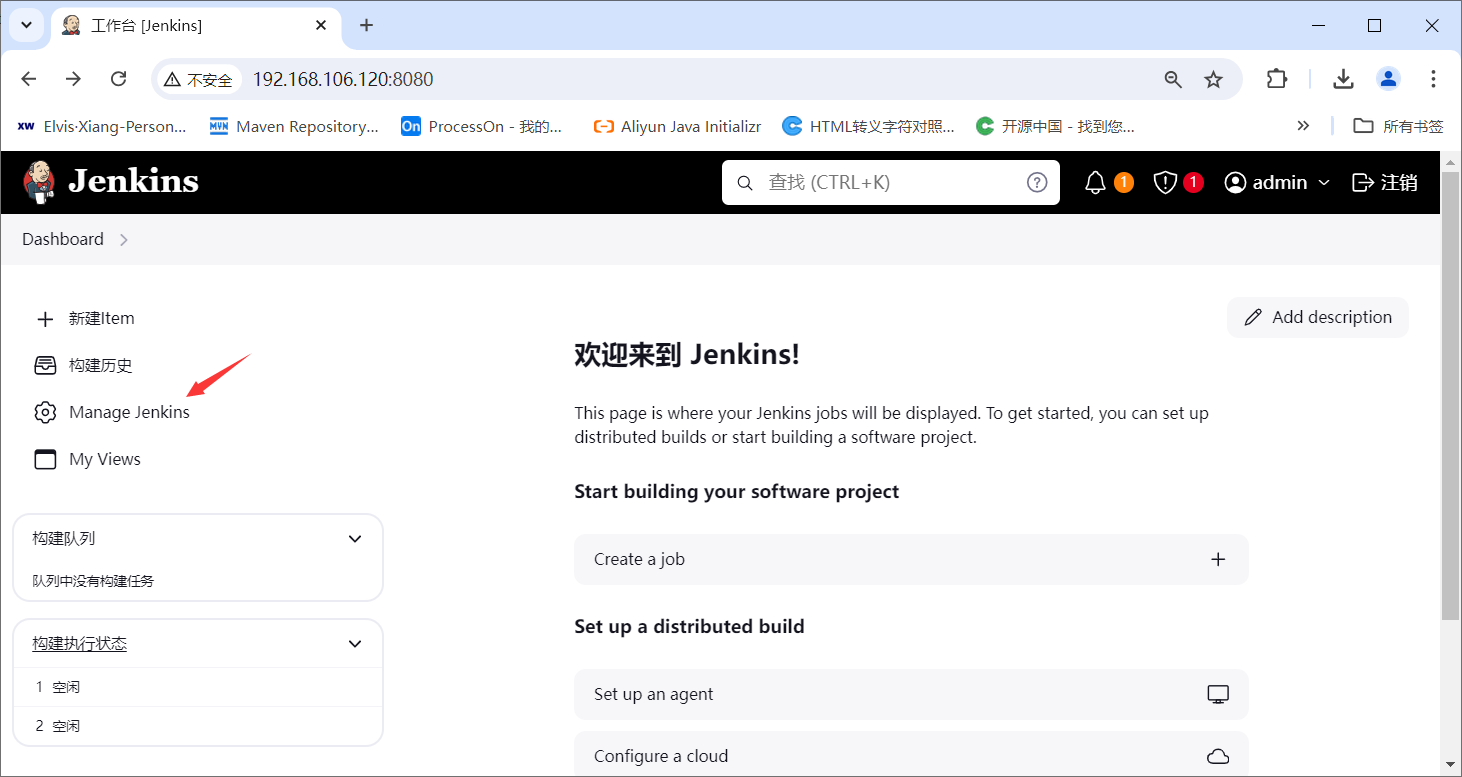Click the browser forward arrow
This screenshot has width=1462, height=777.
[73, 79]
